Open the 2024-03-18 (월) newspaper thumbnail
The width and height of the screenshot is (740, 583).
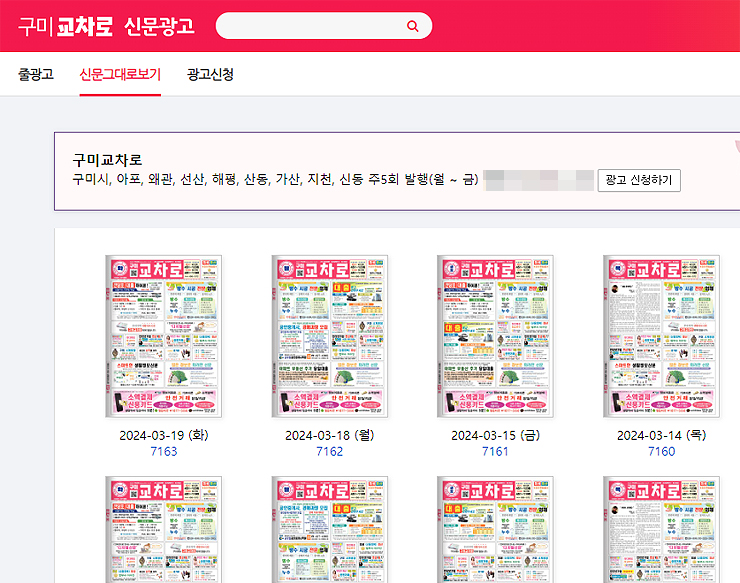point(329,336)
